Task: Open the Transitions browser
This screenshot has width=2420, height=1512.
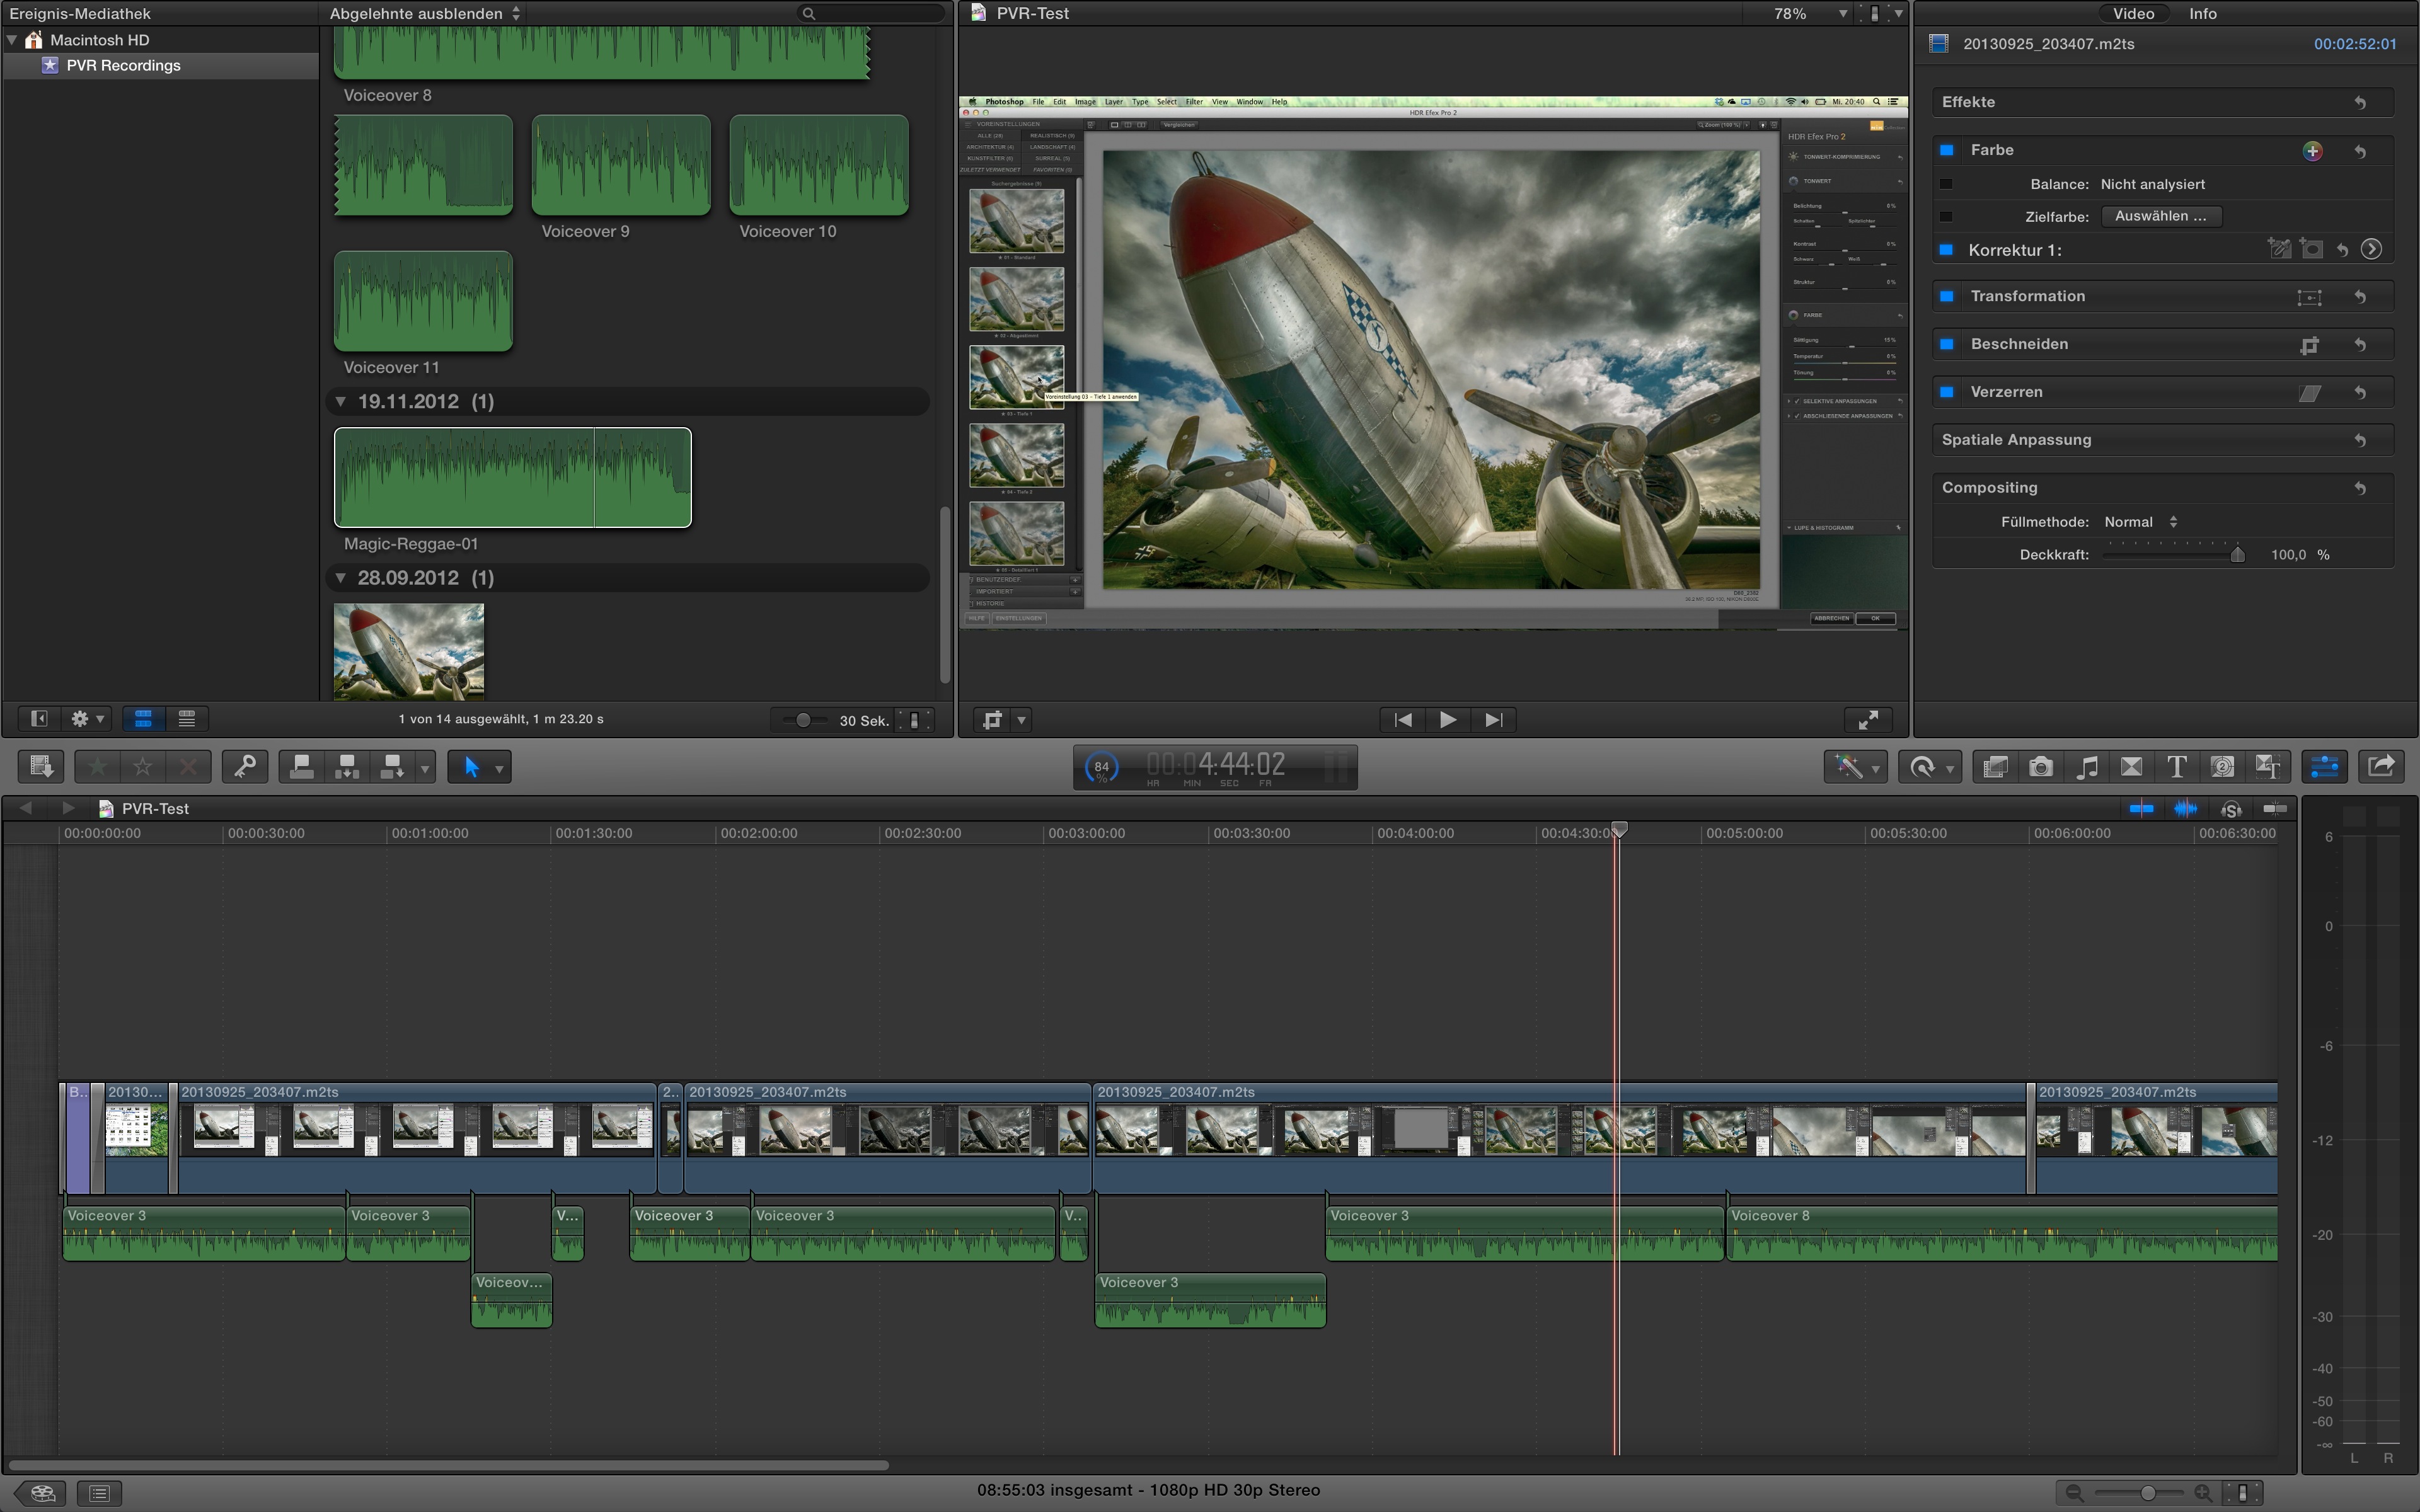Action: point(2131,767)
